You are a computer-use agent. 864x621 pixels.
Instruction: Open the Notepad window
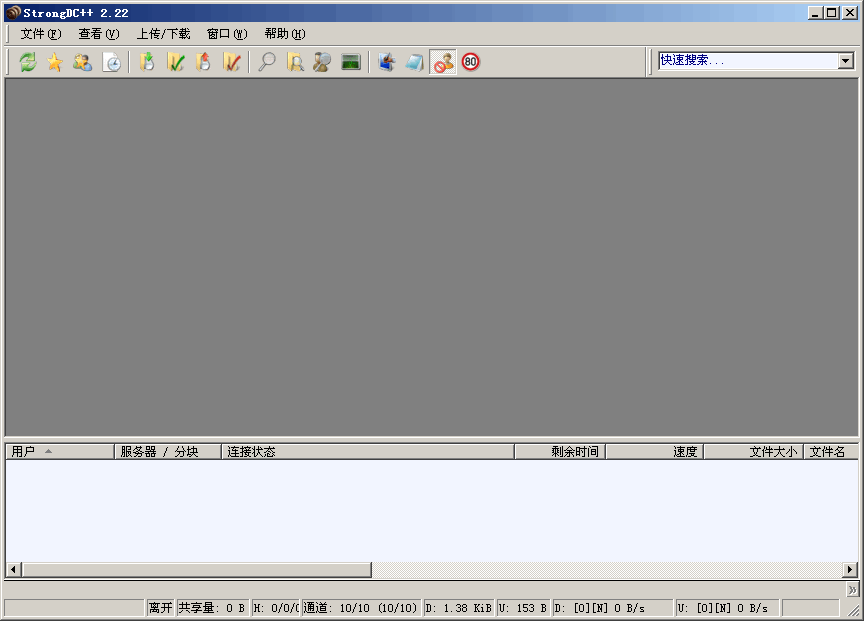(414, 61)
